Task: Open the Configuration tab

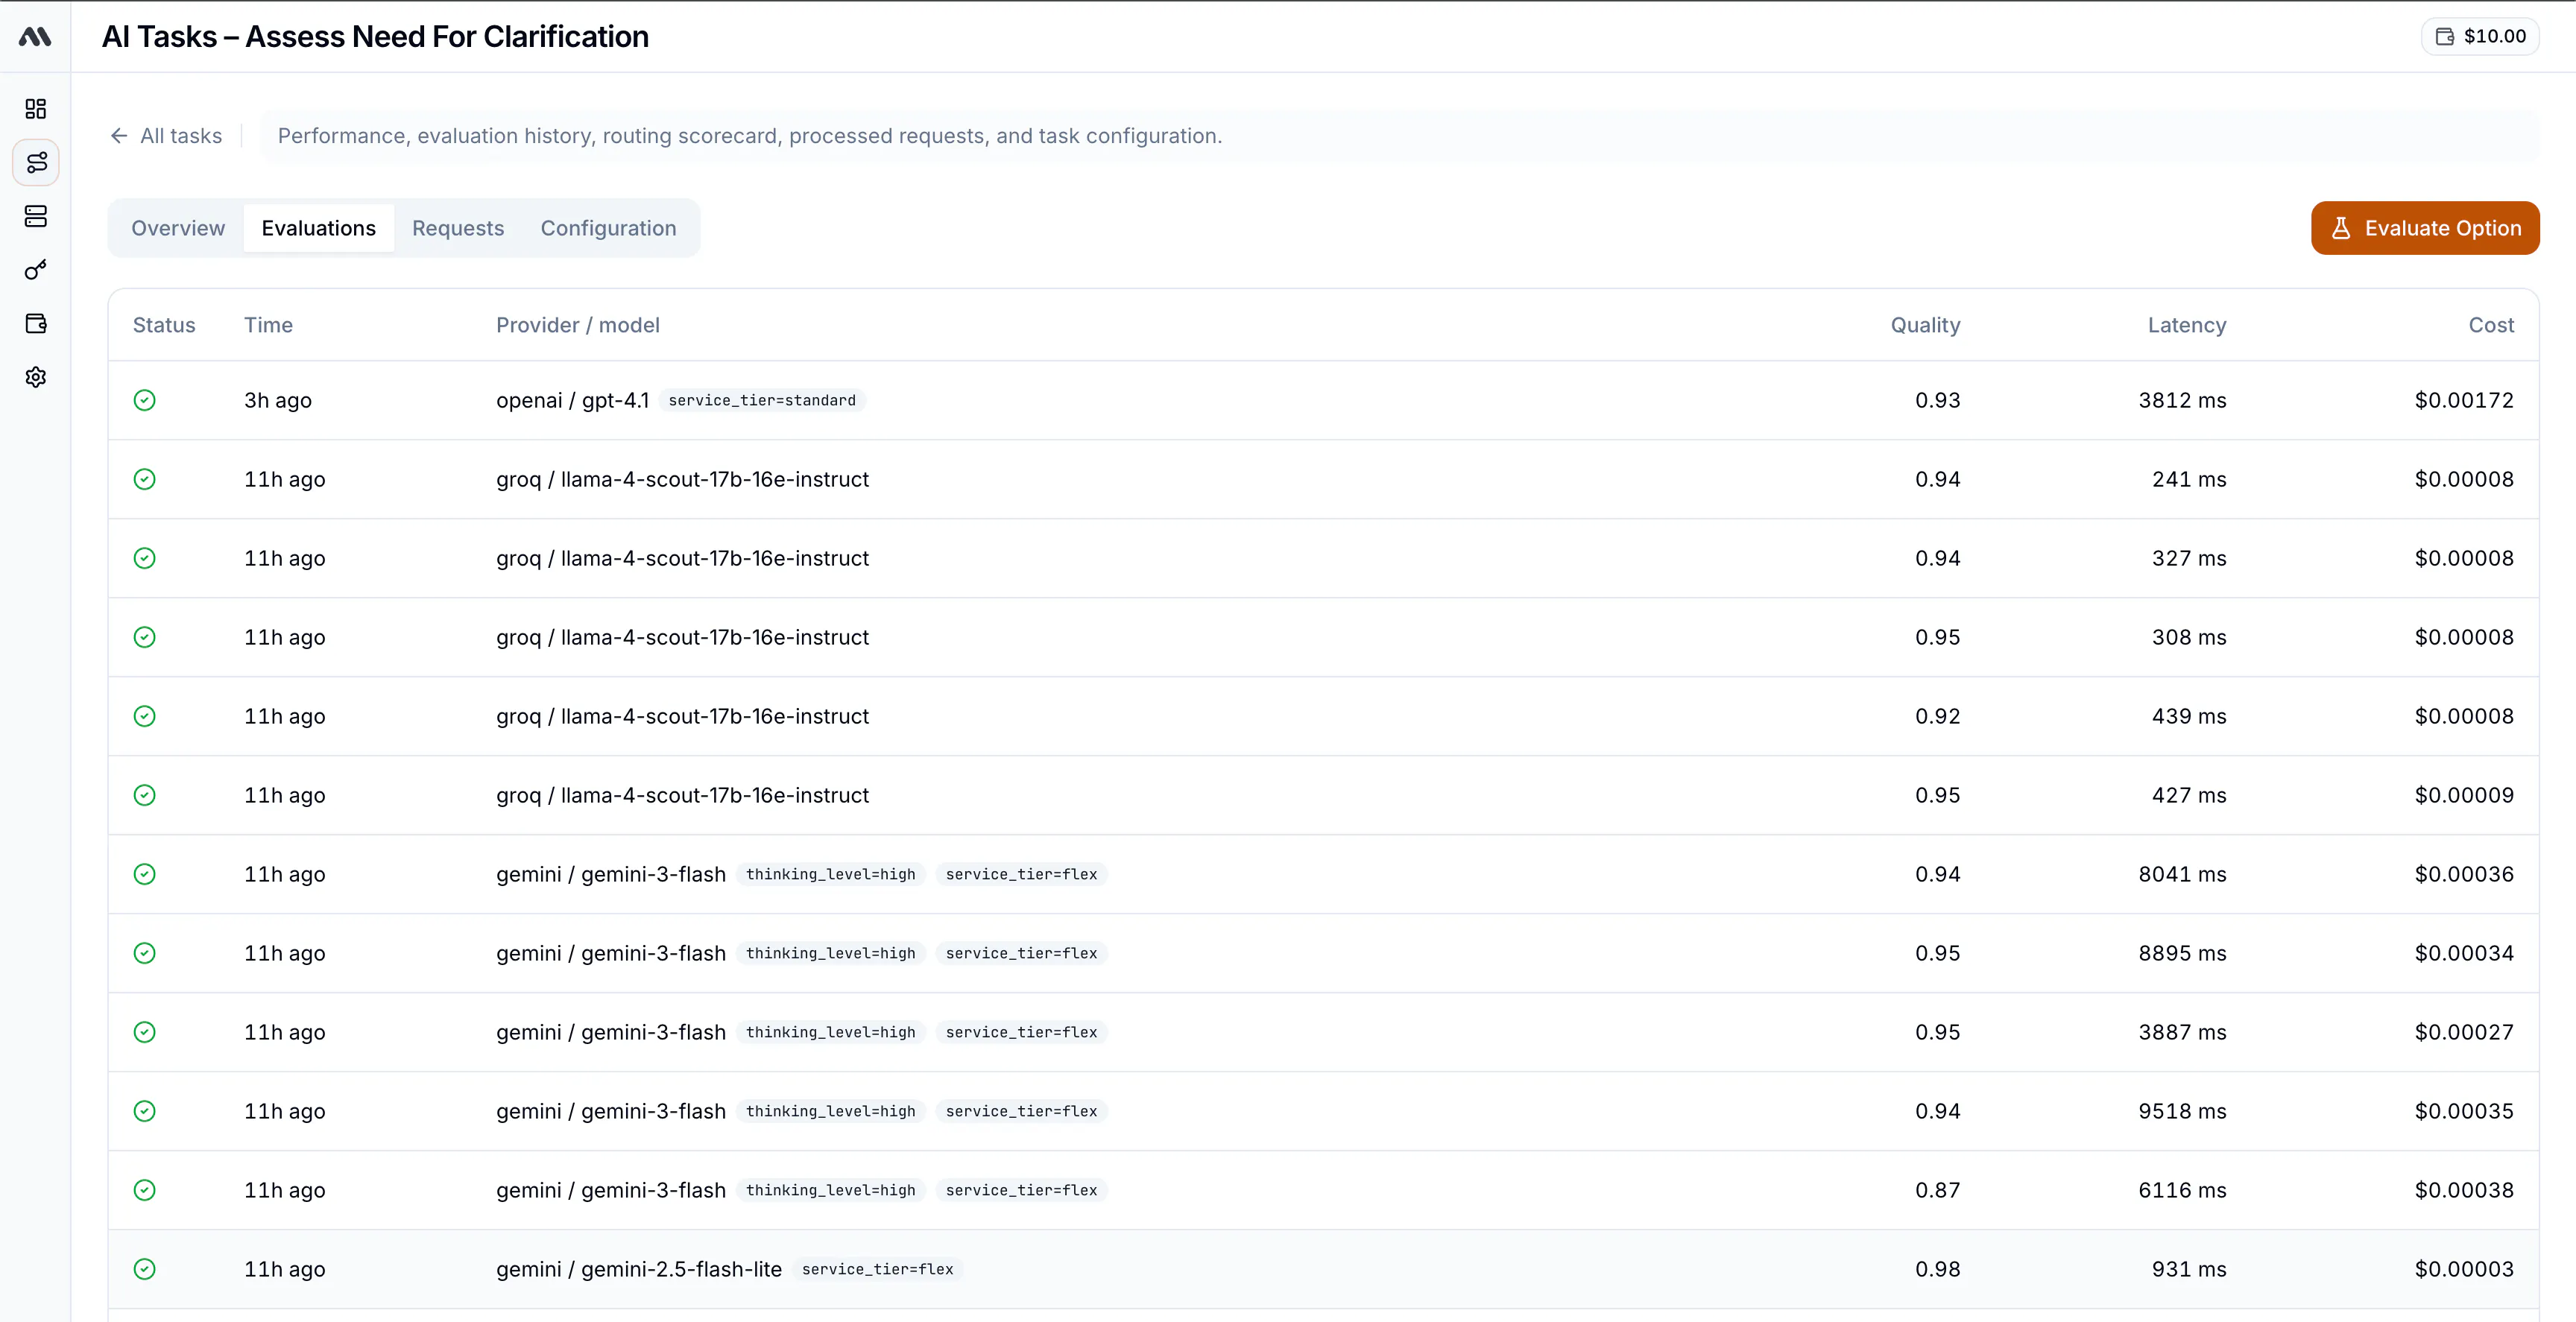Action: (x=608, y=228)
